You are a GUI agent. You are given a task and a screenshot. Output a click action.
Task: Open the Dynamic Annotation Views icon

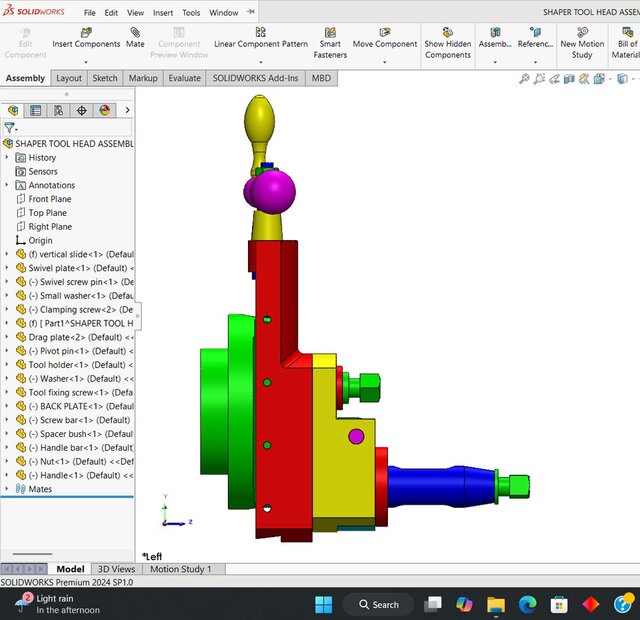click(584, 78)
